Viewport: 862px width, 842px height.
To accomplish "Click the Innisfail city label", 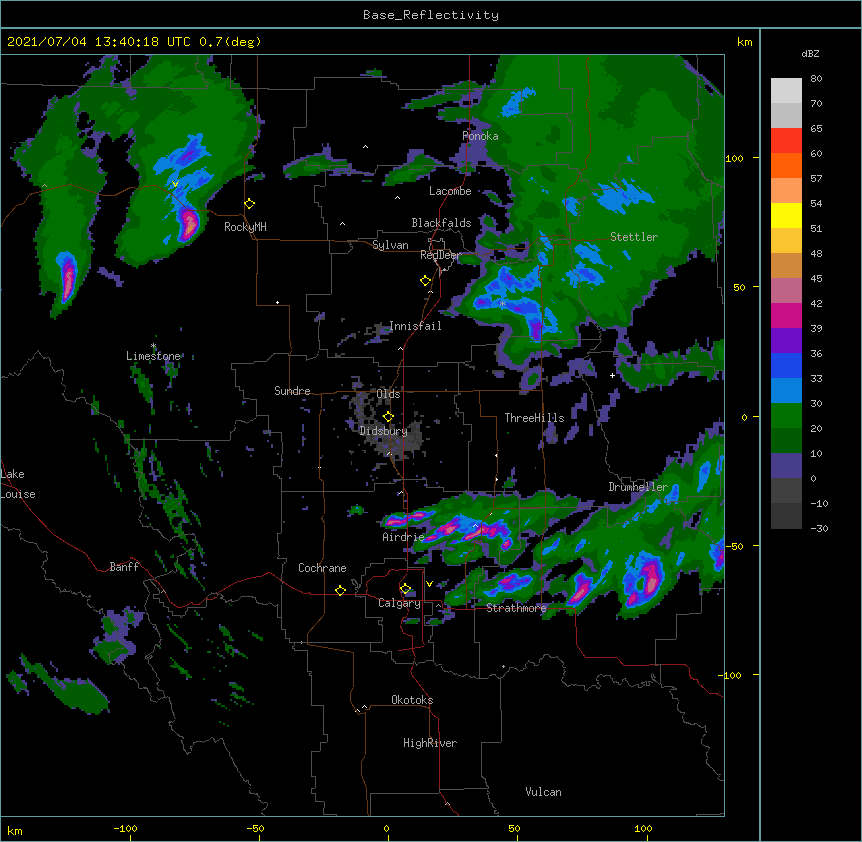I will point(415,326).
